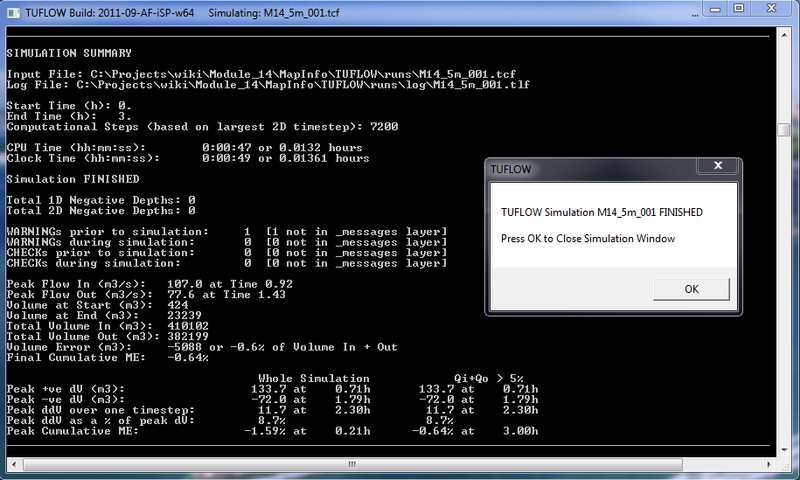The image size is (800, 480).
Task: Click the console window system menu icon
Action: pos(13,11)
